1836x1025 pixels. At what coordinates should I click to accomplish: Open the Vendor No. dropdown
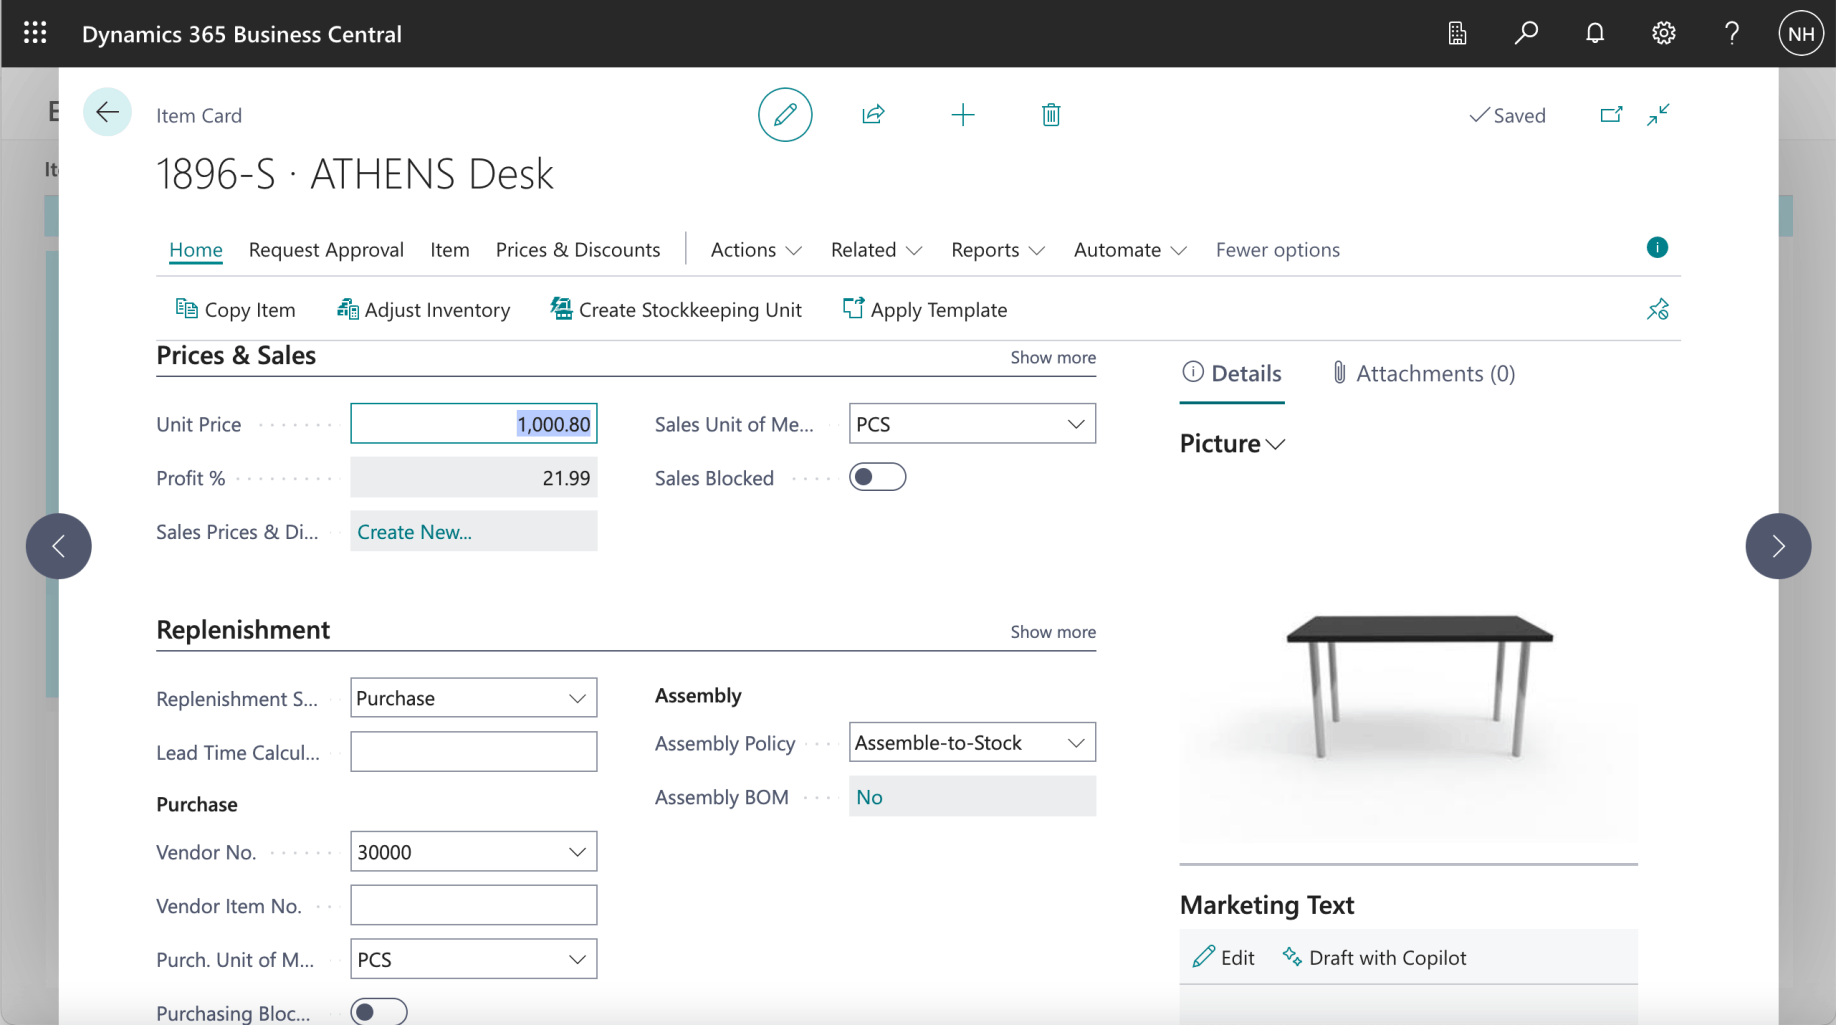577,852
